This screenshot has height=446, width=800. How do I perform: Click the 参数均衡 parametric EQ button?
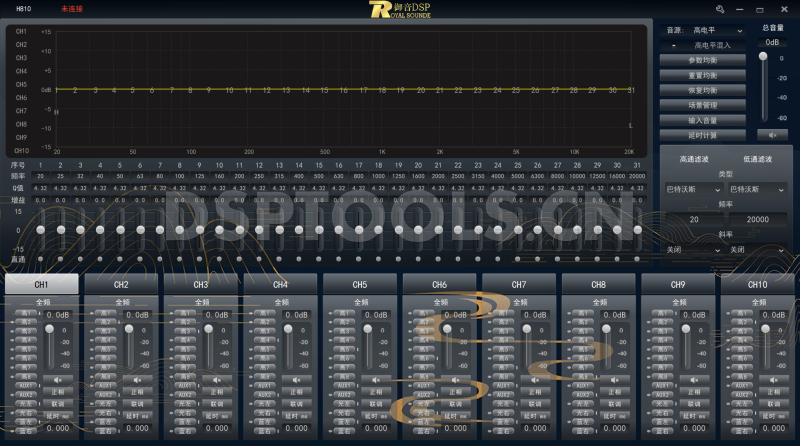coord(703,60)
